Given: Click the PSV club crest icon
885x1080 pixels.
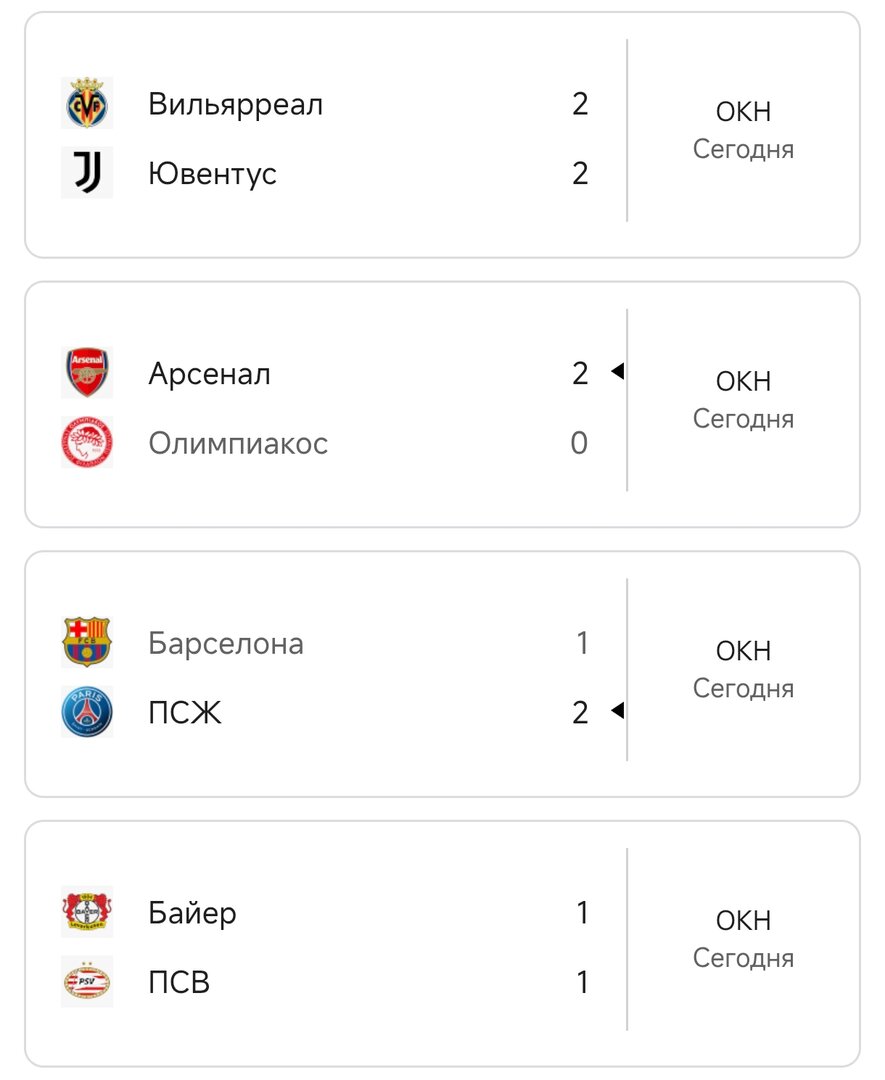Looking at the screenshot, I should pyautogui.click(x=87, y=982).
